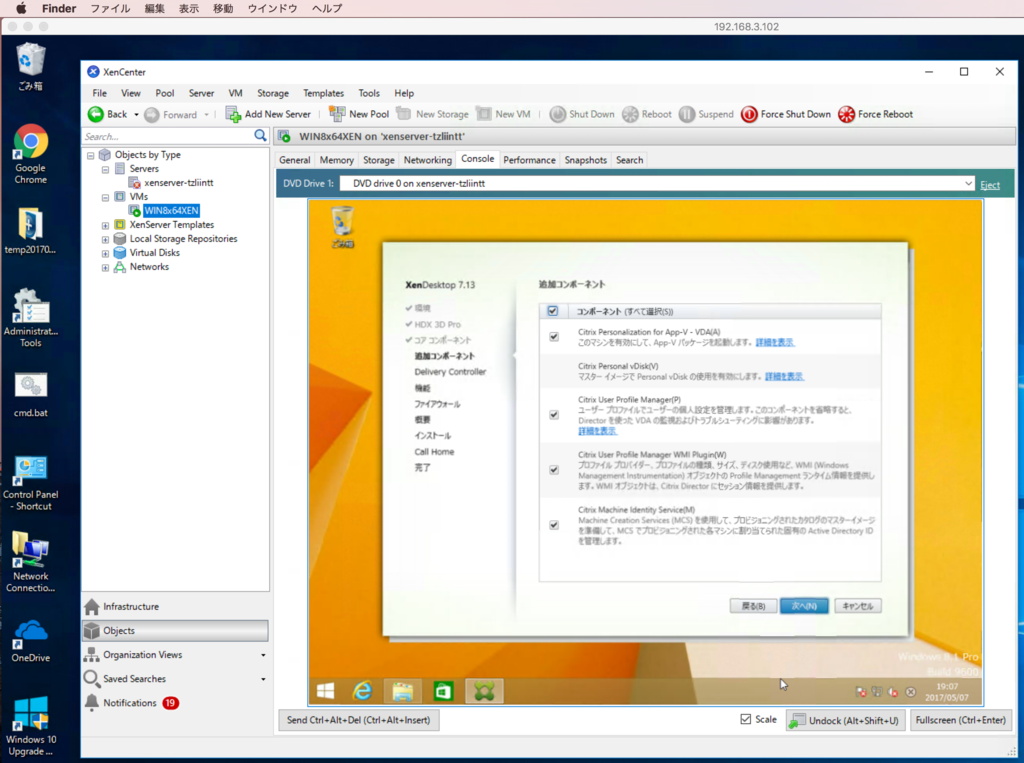1024x763 pixels.
Task: Open the Store icon in VM taskbar
Action: coord(443,691)
